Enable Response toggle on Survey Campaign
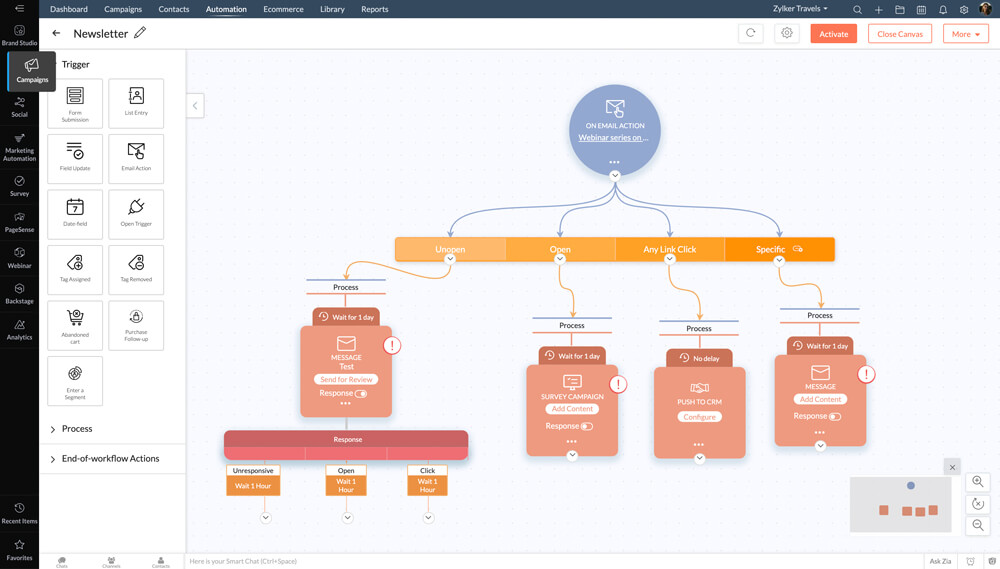 click(x=587, y=426)
